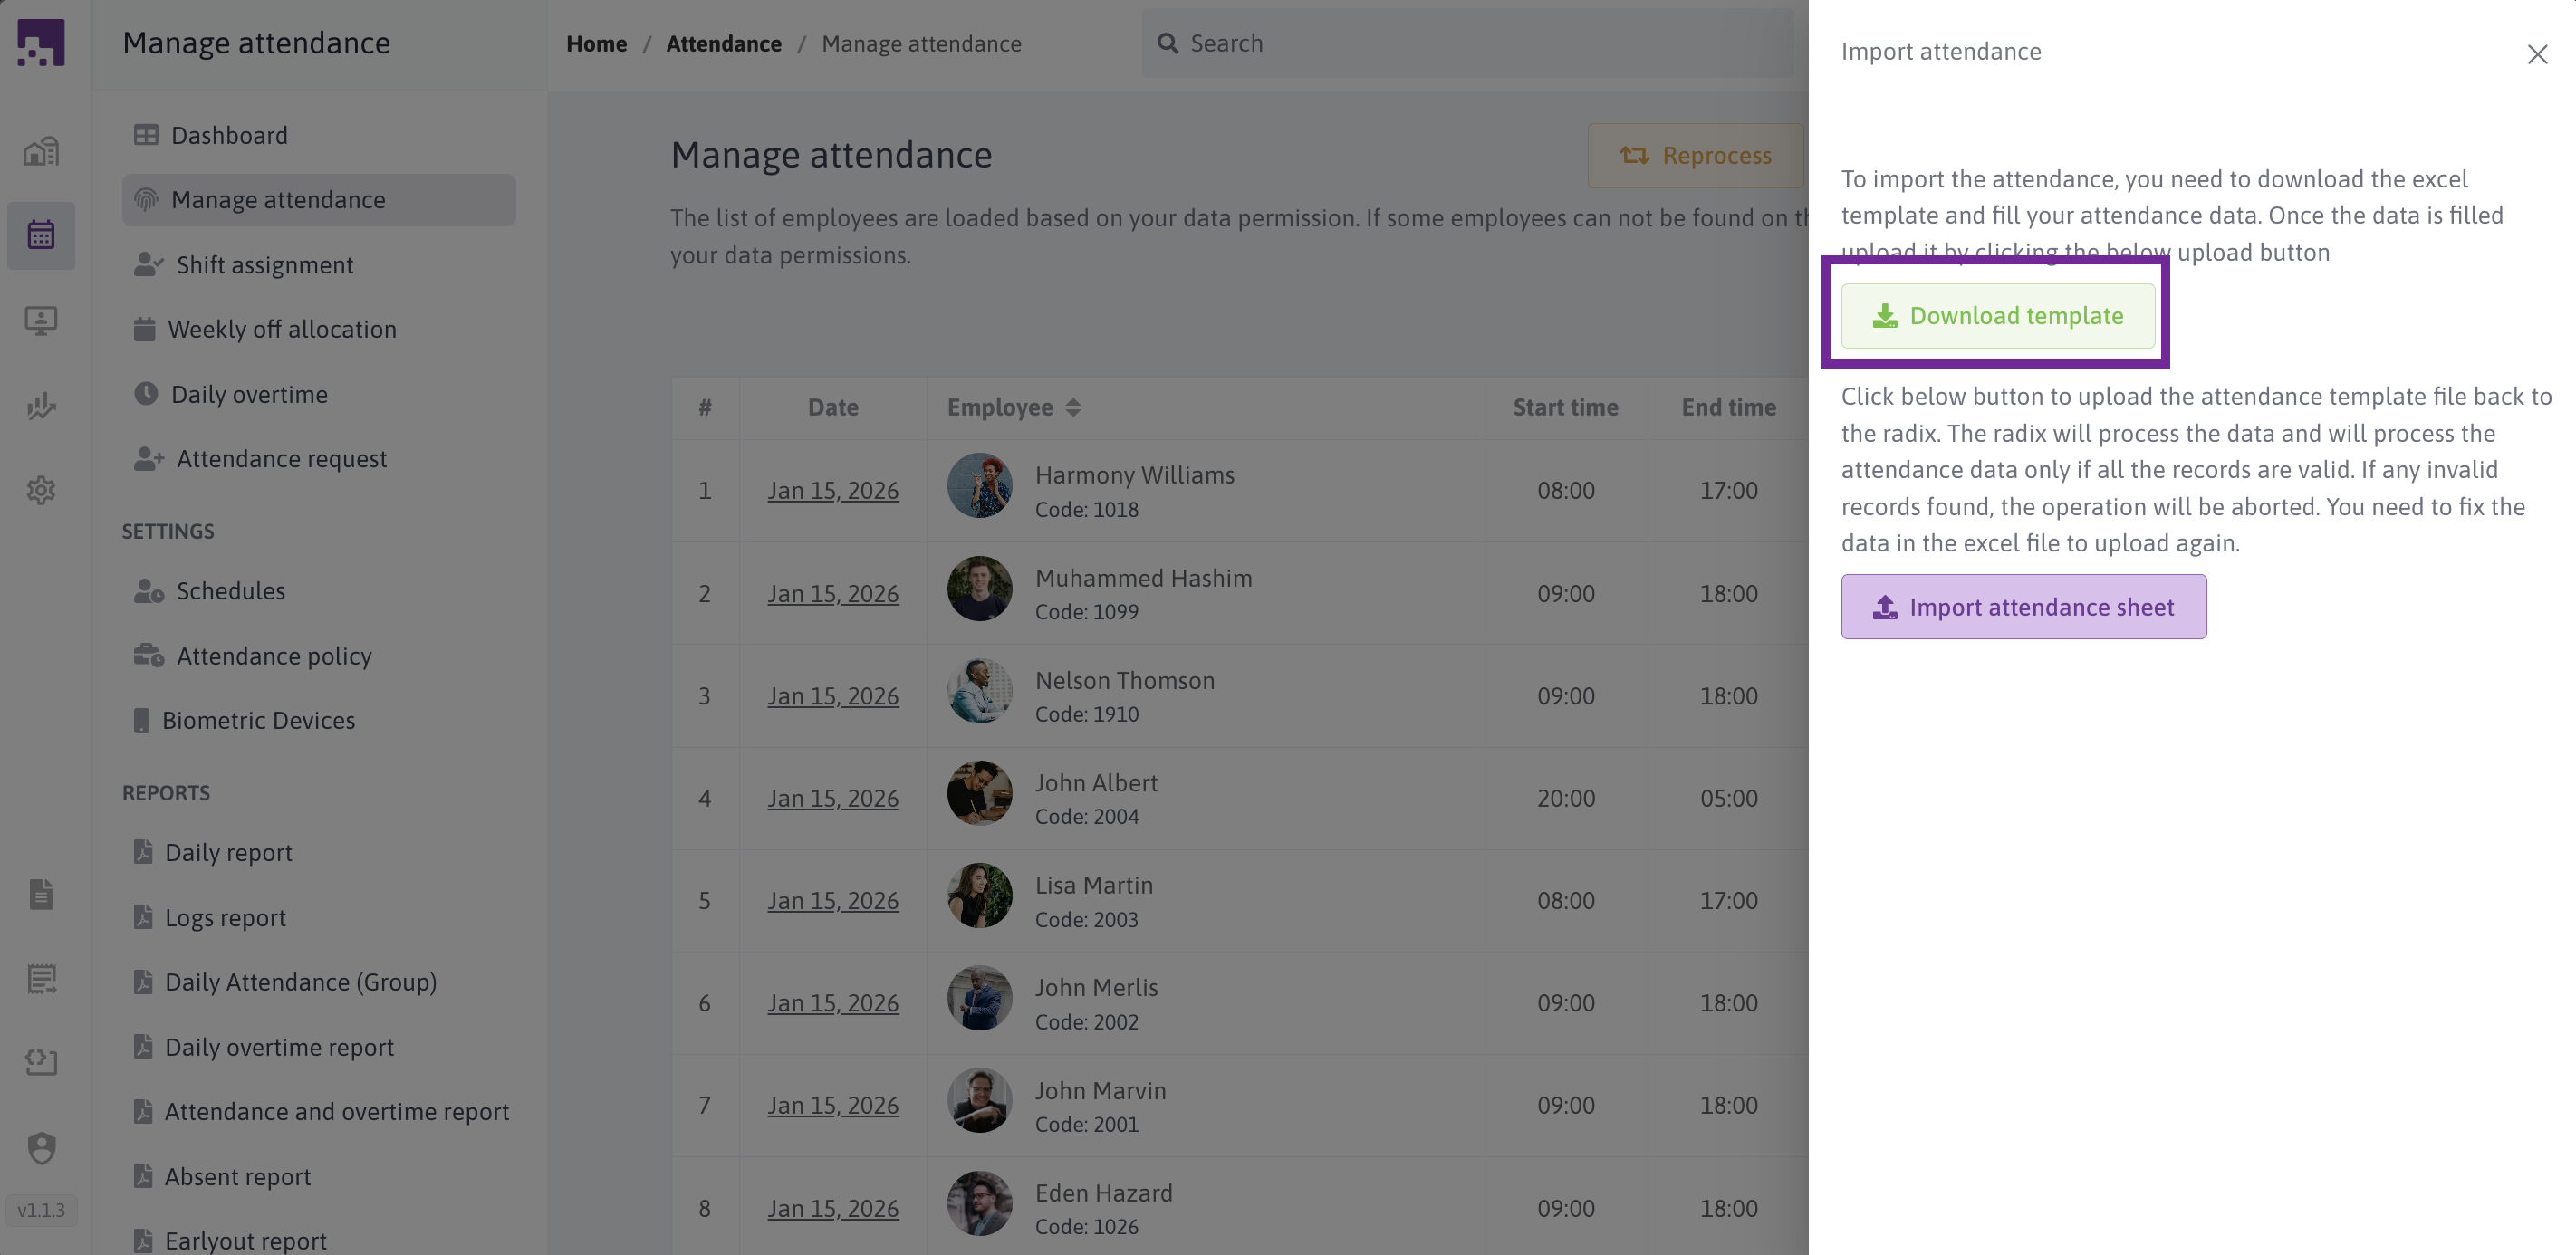The width and height of the screenshot is (2576, 1255).
Task: Select Weekly off allocation menu item
Action: pos(281,330)
